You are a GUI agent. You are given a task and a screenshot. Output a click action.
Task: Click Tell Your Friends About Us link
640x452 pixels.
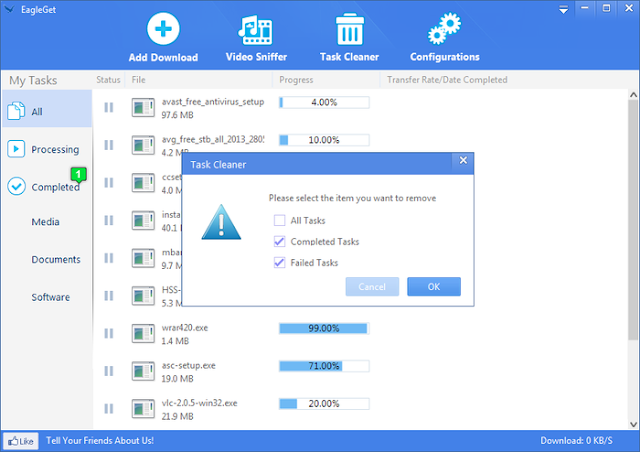pos(100,441)
